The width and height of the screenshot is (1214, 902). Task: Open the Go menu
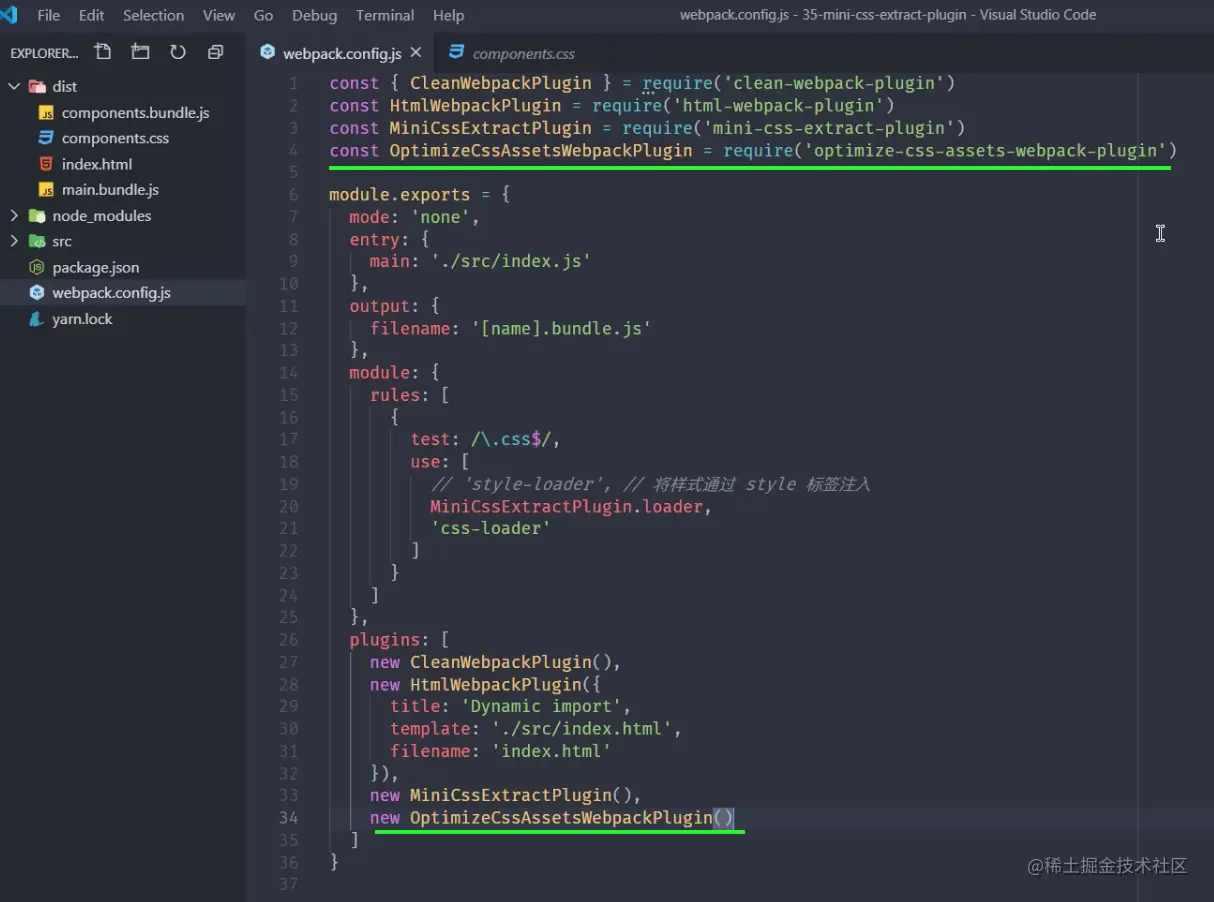pos(263,15)
